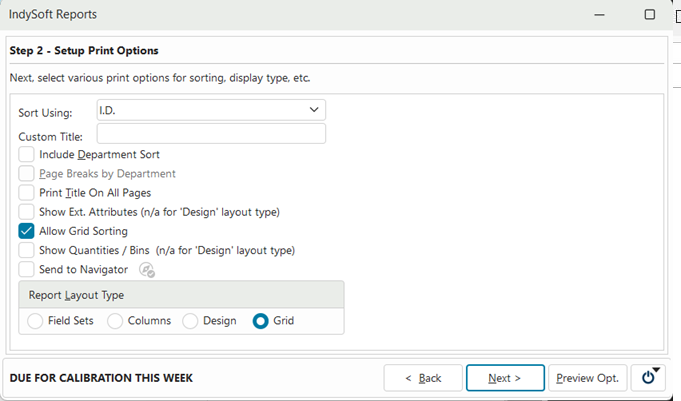Open Preview Opt. button

[x=588, y=378]
